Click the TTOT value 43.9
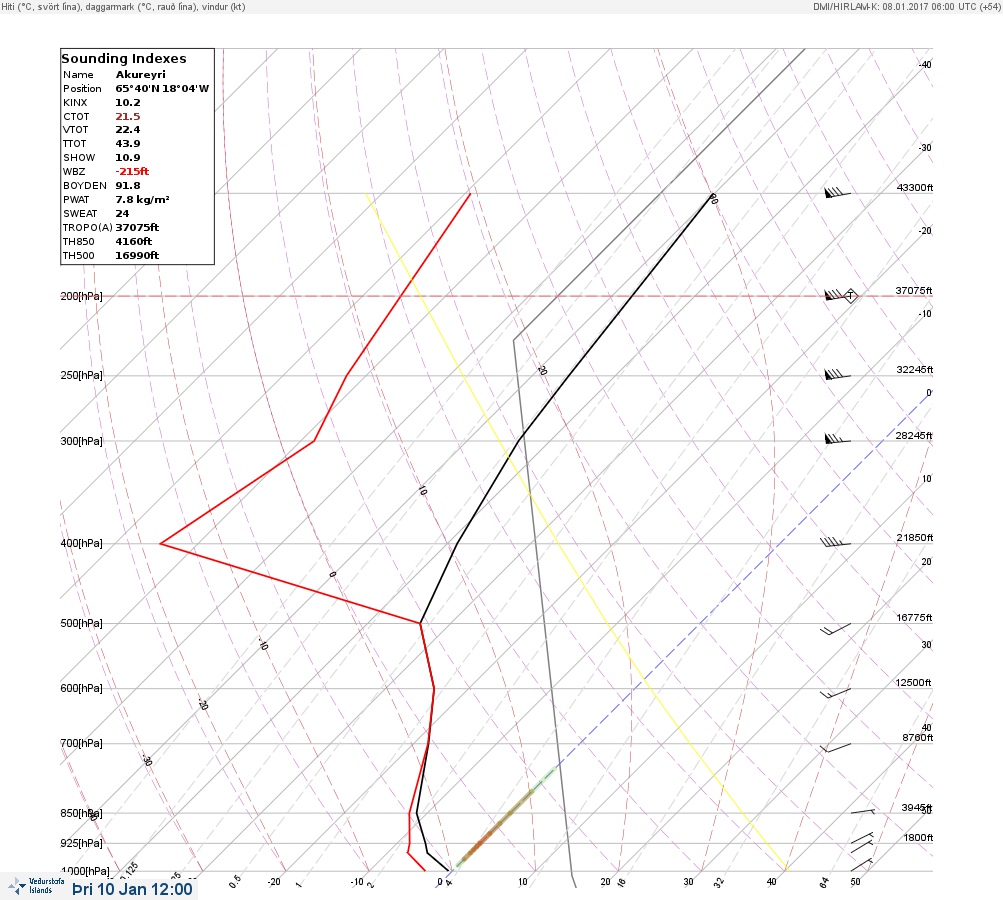Image resolution: width=1003 pixels, height=900 pixels. click(x=128, y=143)
